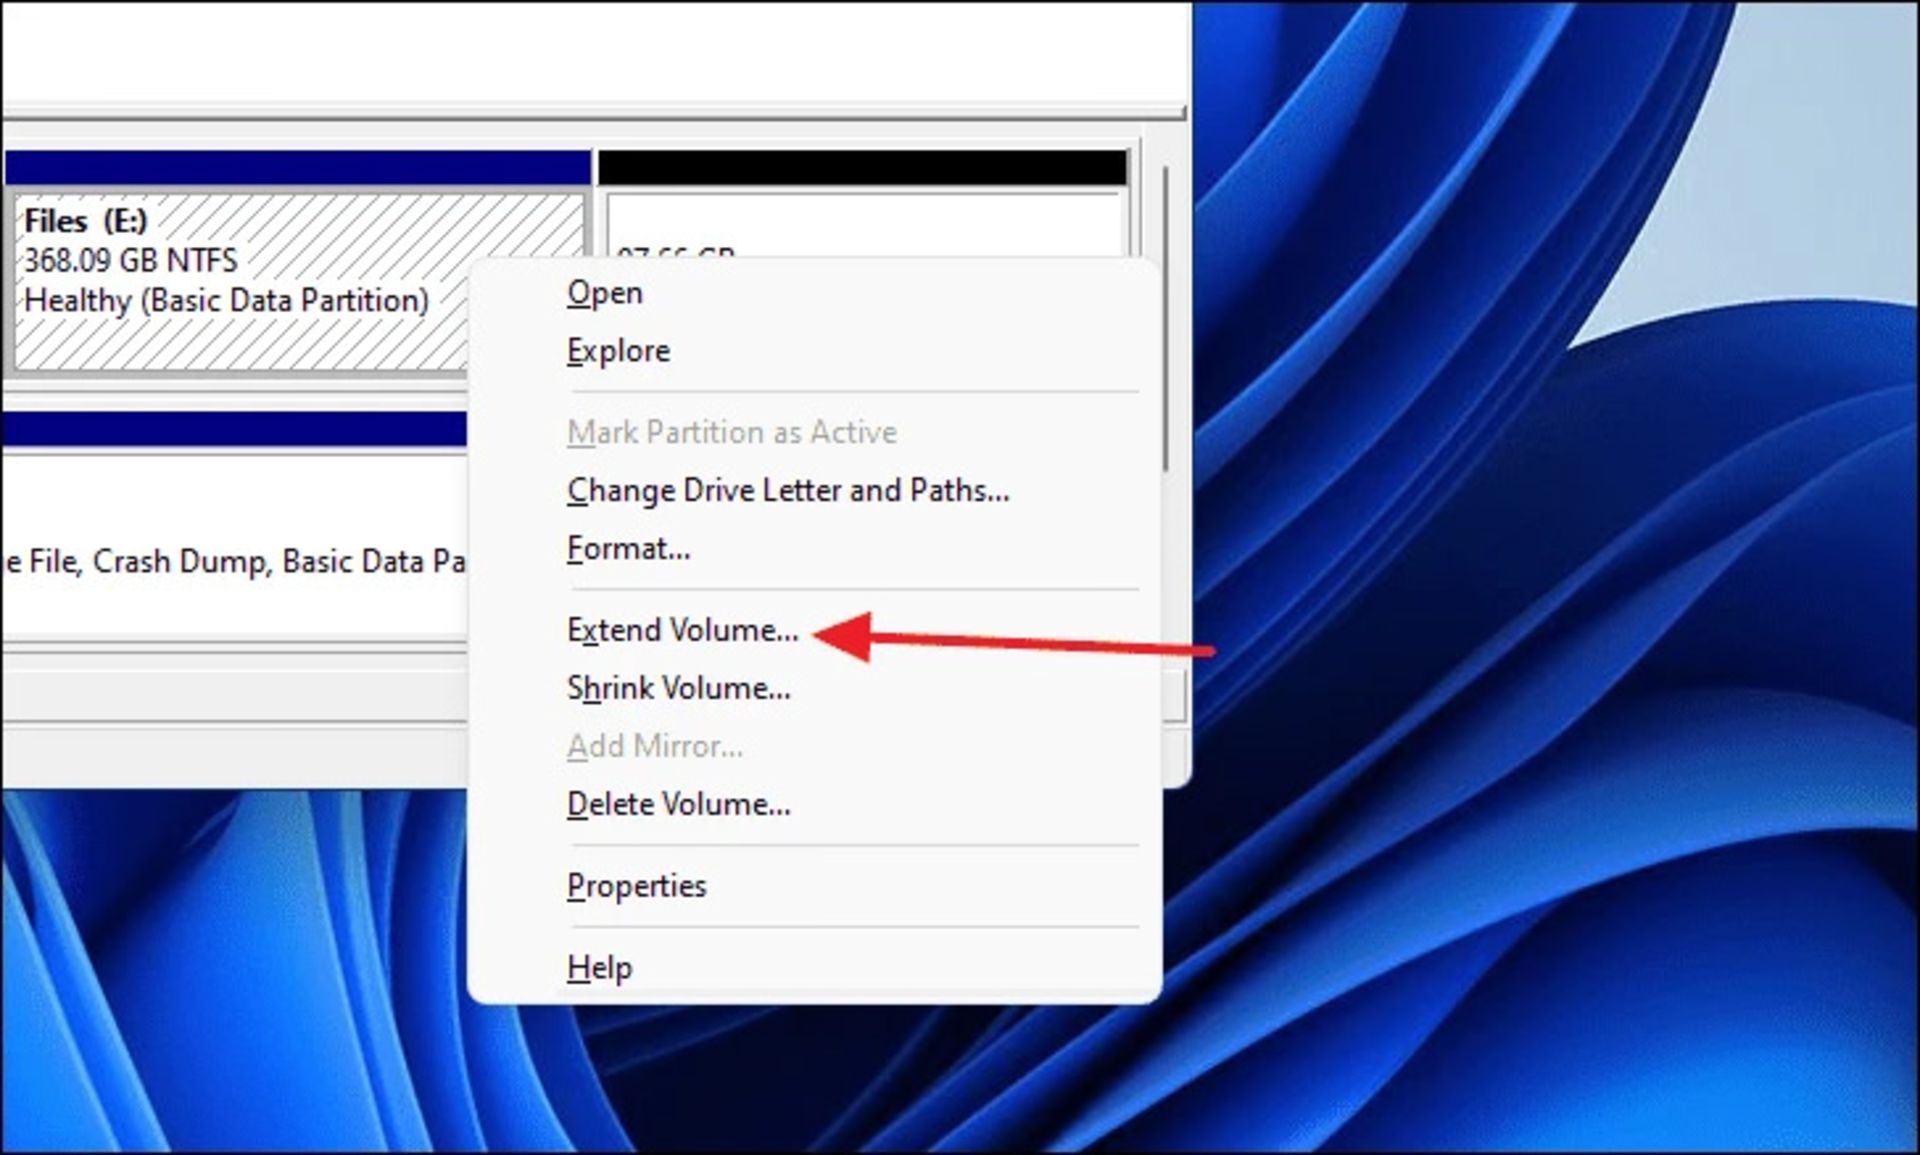Click the black header bar of unallocated space
The width and height of the screenshot is (1920, 1155).
[862, 168]
